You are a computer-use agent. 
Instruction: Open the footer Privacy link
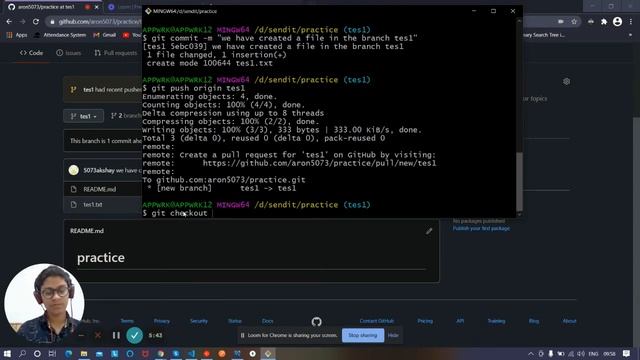click(162, 321)
